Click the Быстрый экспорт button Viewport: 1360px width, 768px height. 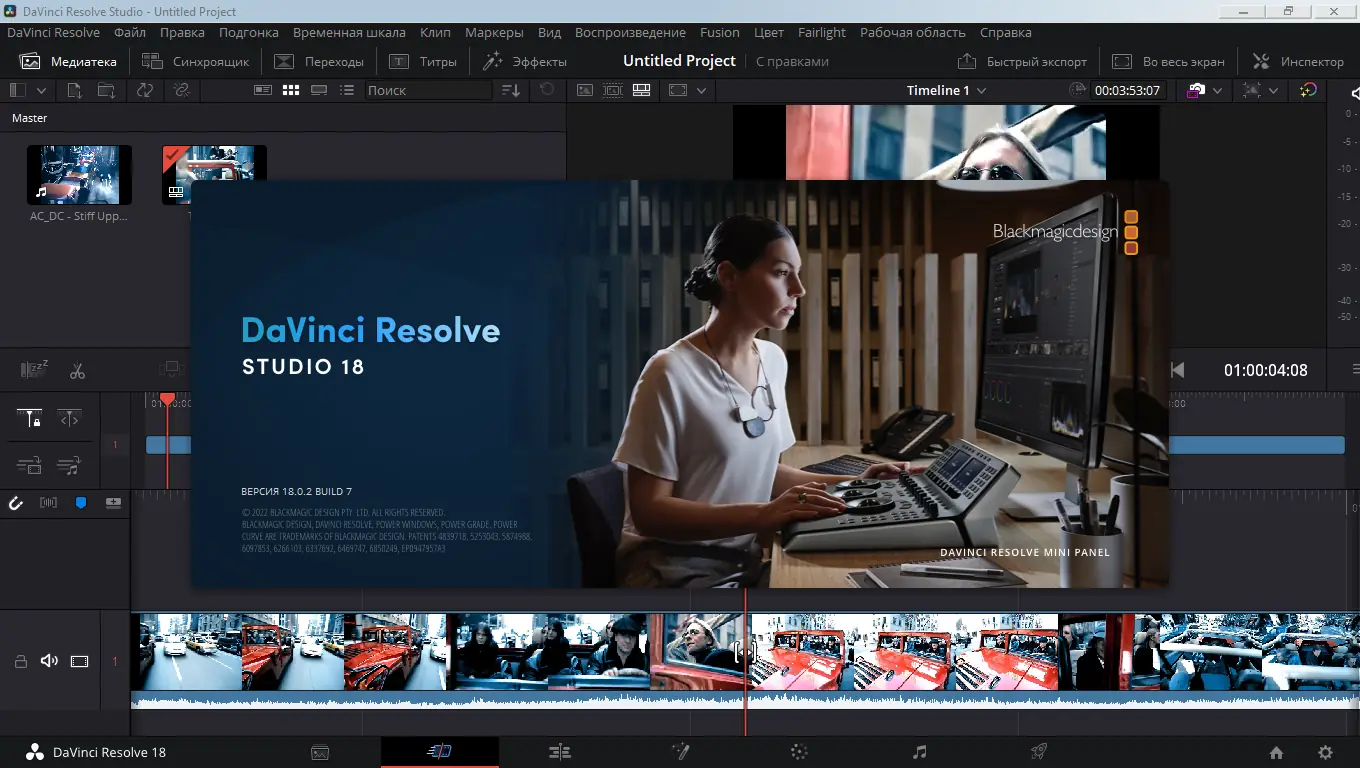pyautogui.click(x=1022, y=61)
